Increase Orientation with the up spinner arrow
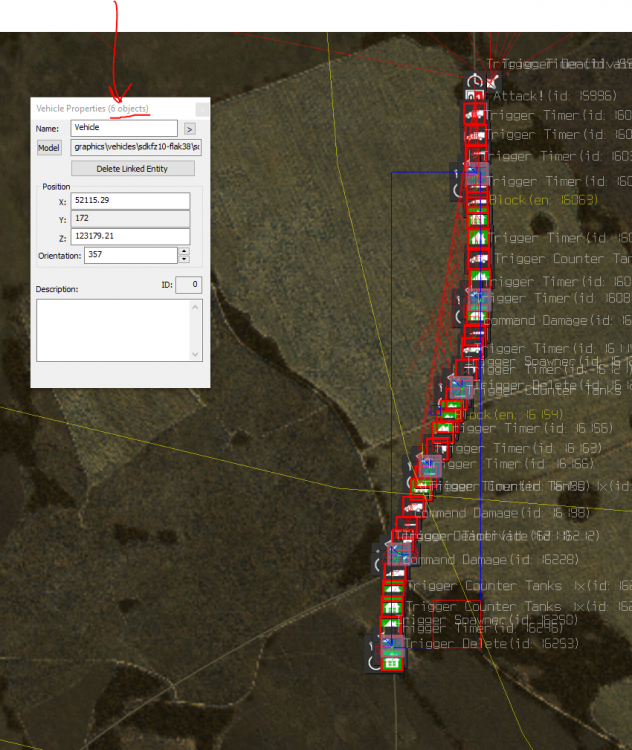This screenshot has height=750, width=632. click(184, 251)
